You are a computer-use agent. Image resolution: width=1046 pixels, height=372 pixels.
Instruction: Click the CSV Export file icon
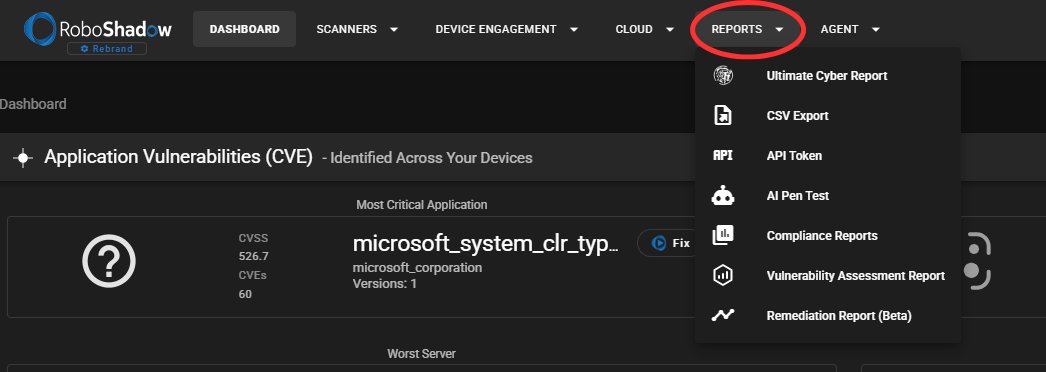click(x=723, y=115)
